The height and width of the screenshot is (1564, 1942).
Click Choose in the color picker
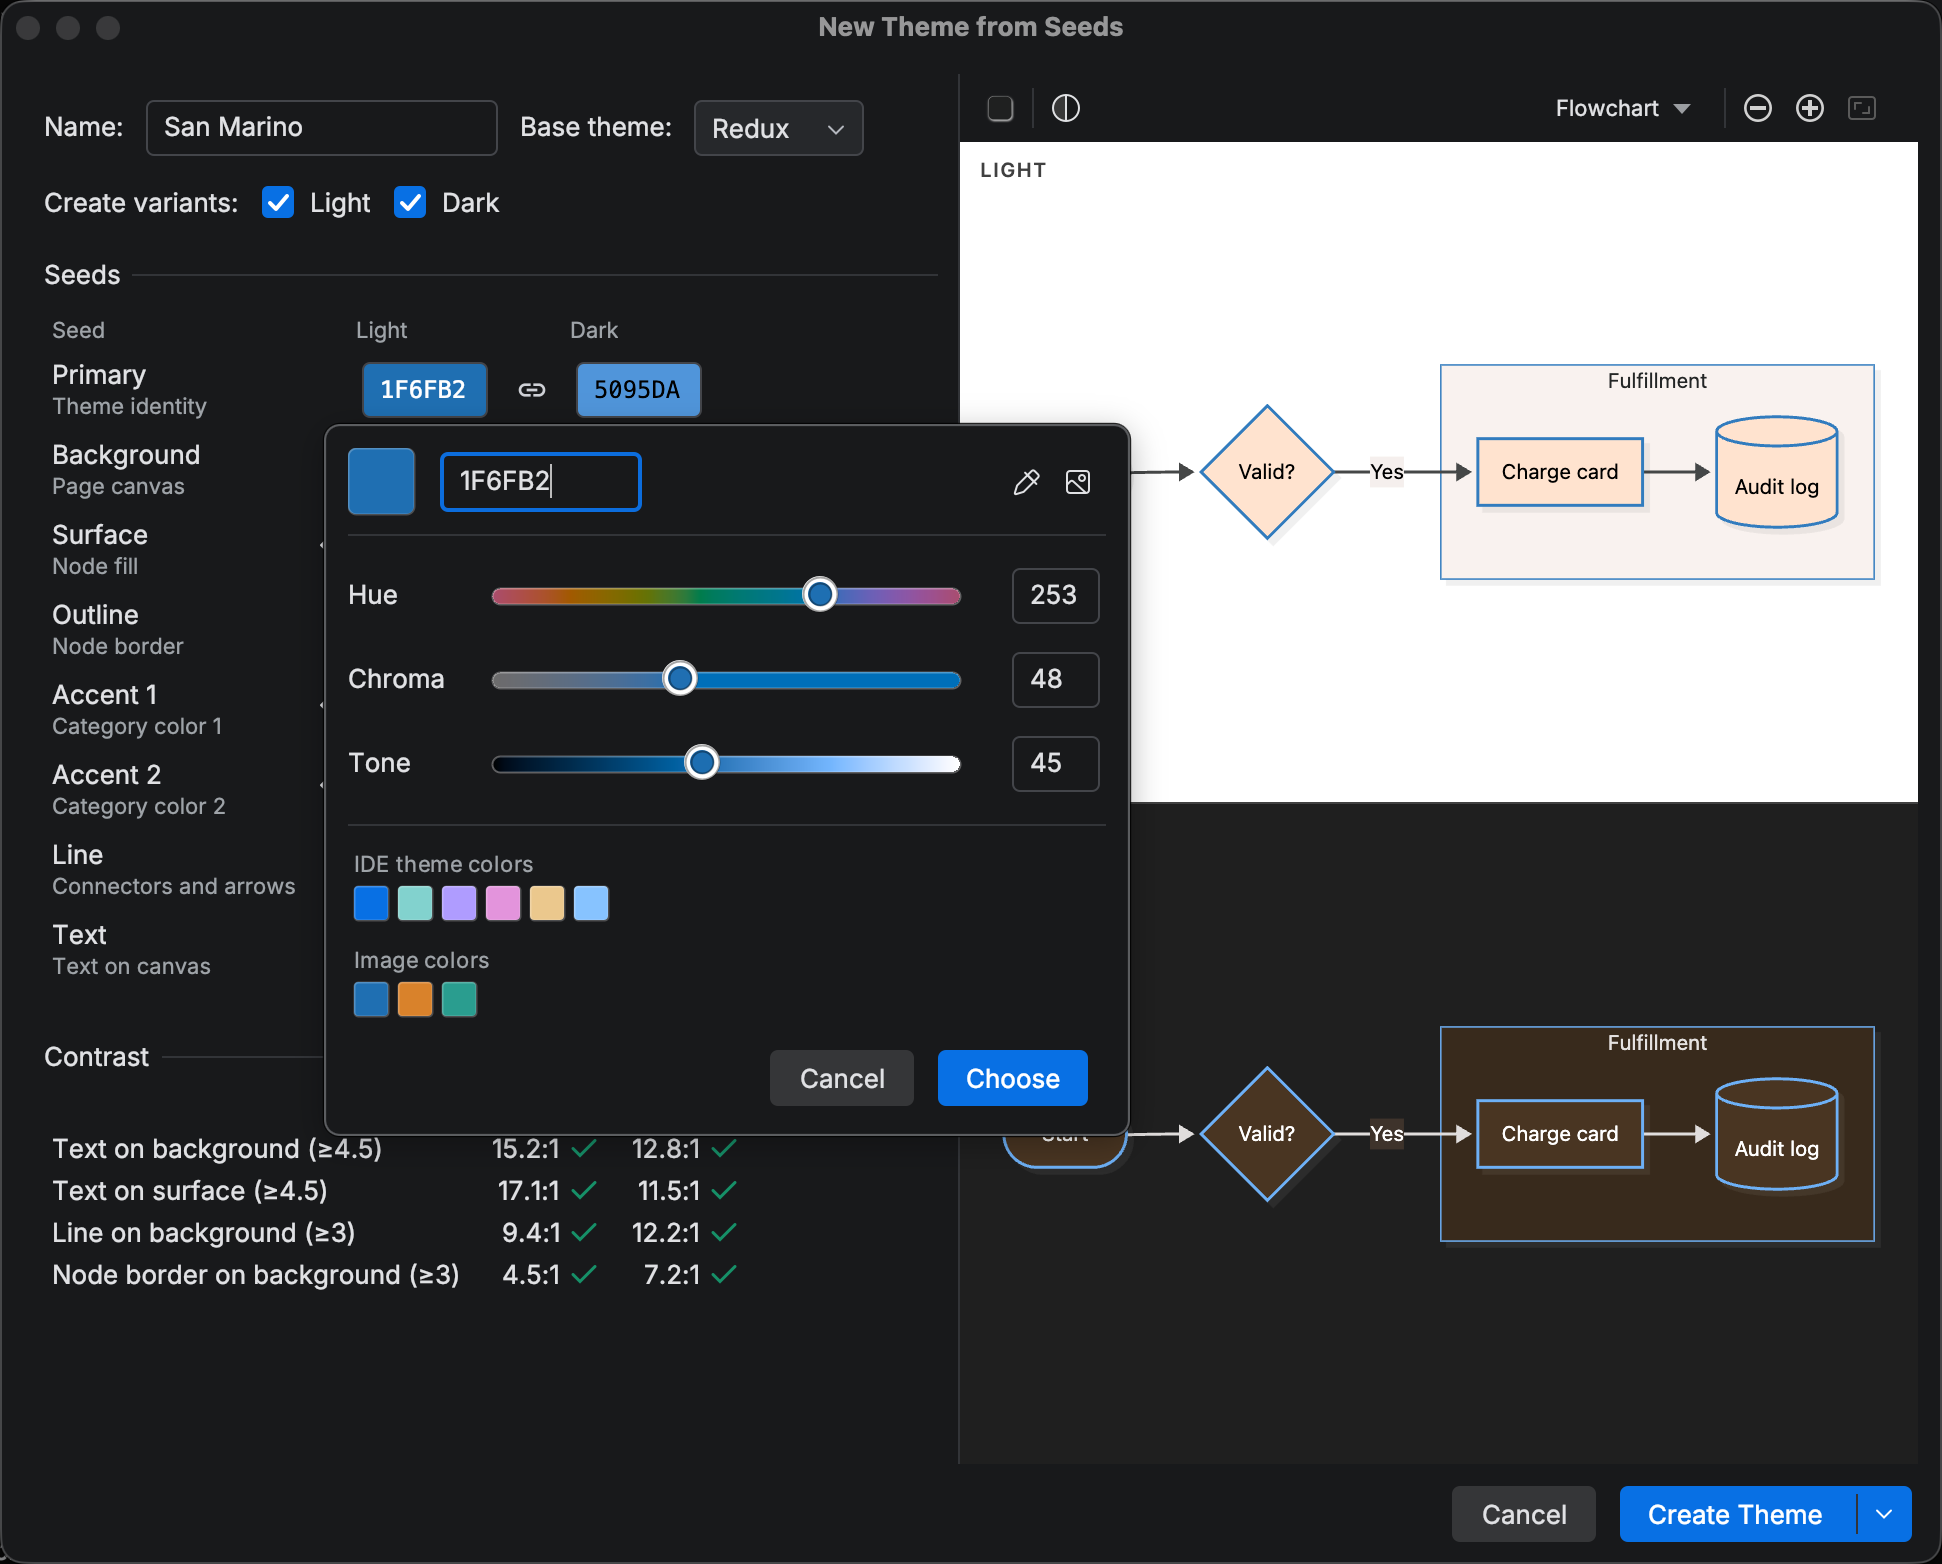pyautogui.click(x=1012, y=1078)
